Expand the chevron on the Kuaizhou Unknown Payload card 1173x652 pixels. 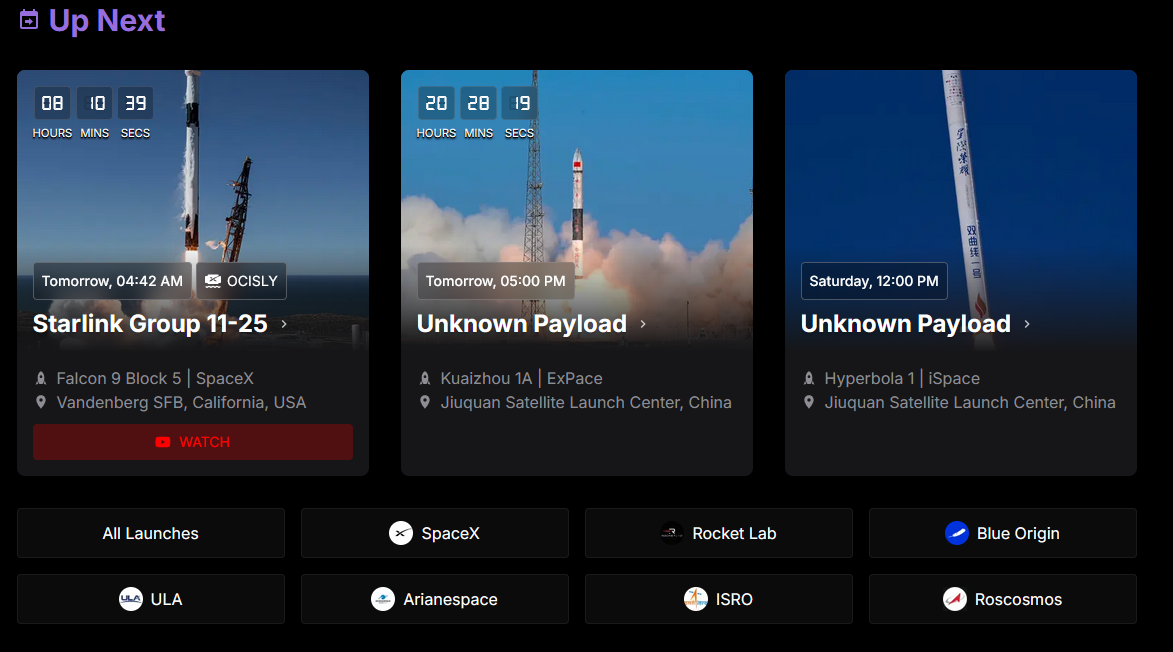pos(643,324)
